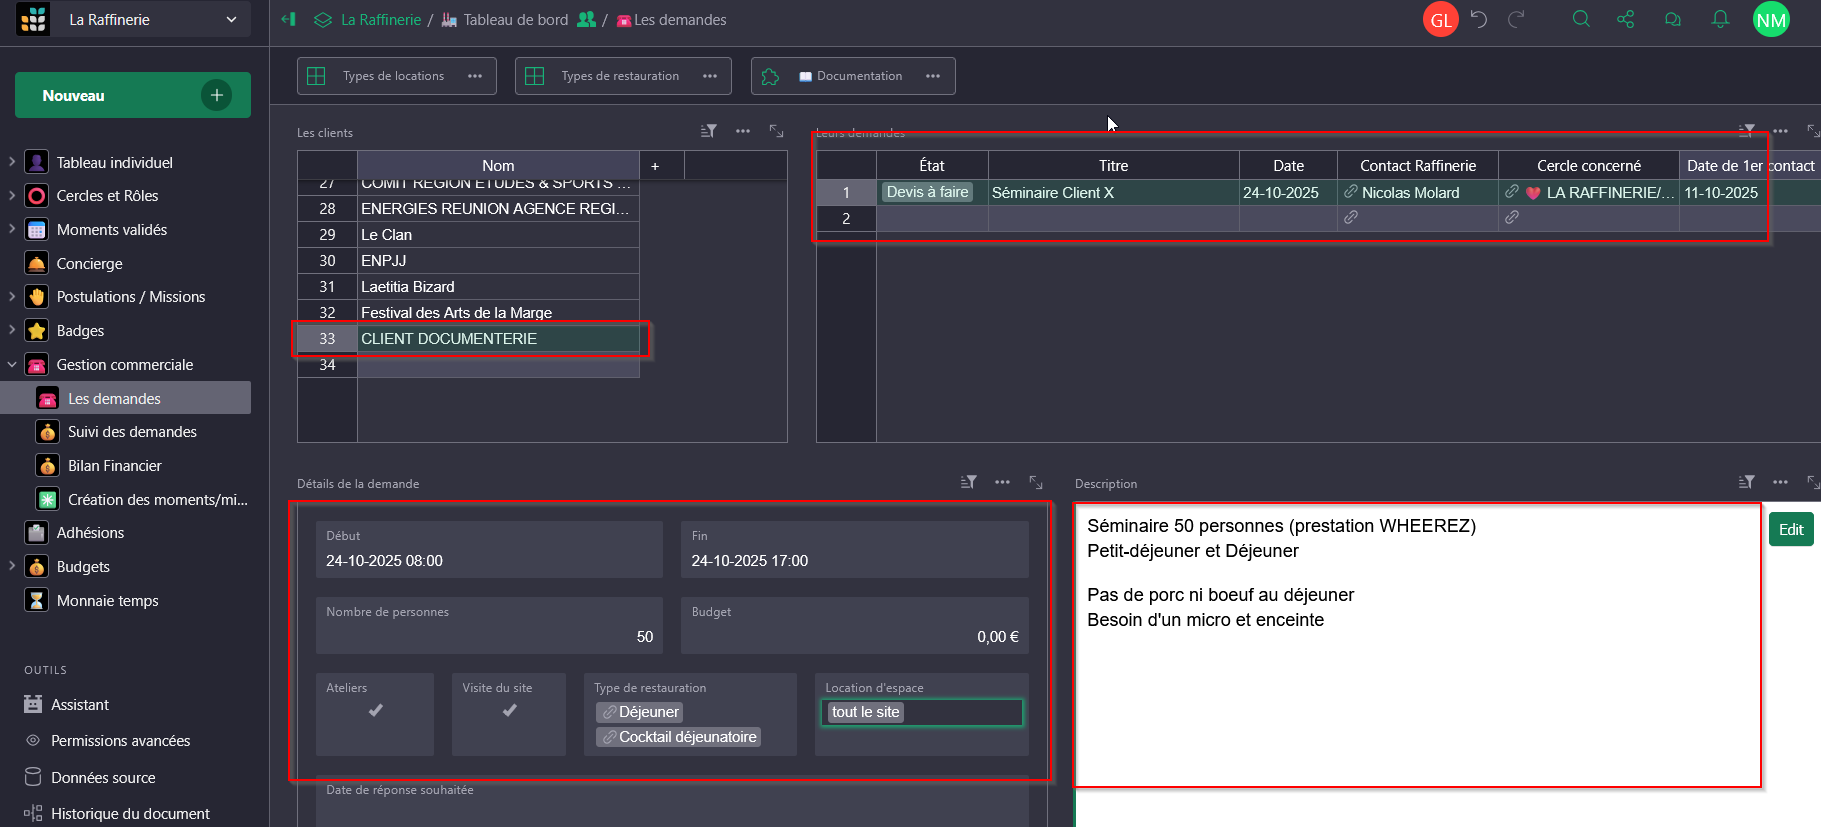
Task: Expand the Les clients widget fullscreen
Action: point(776,131)
